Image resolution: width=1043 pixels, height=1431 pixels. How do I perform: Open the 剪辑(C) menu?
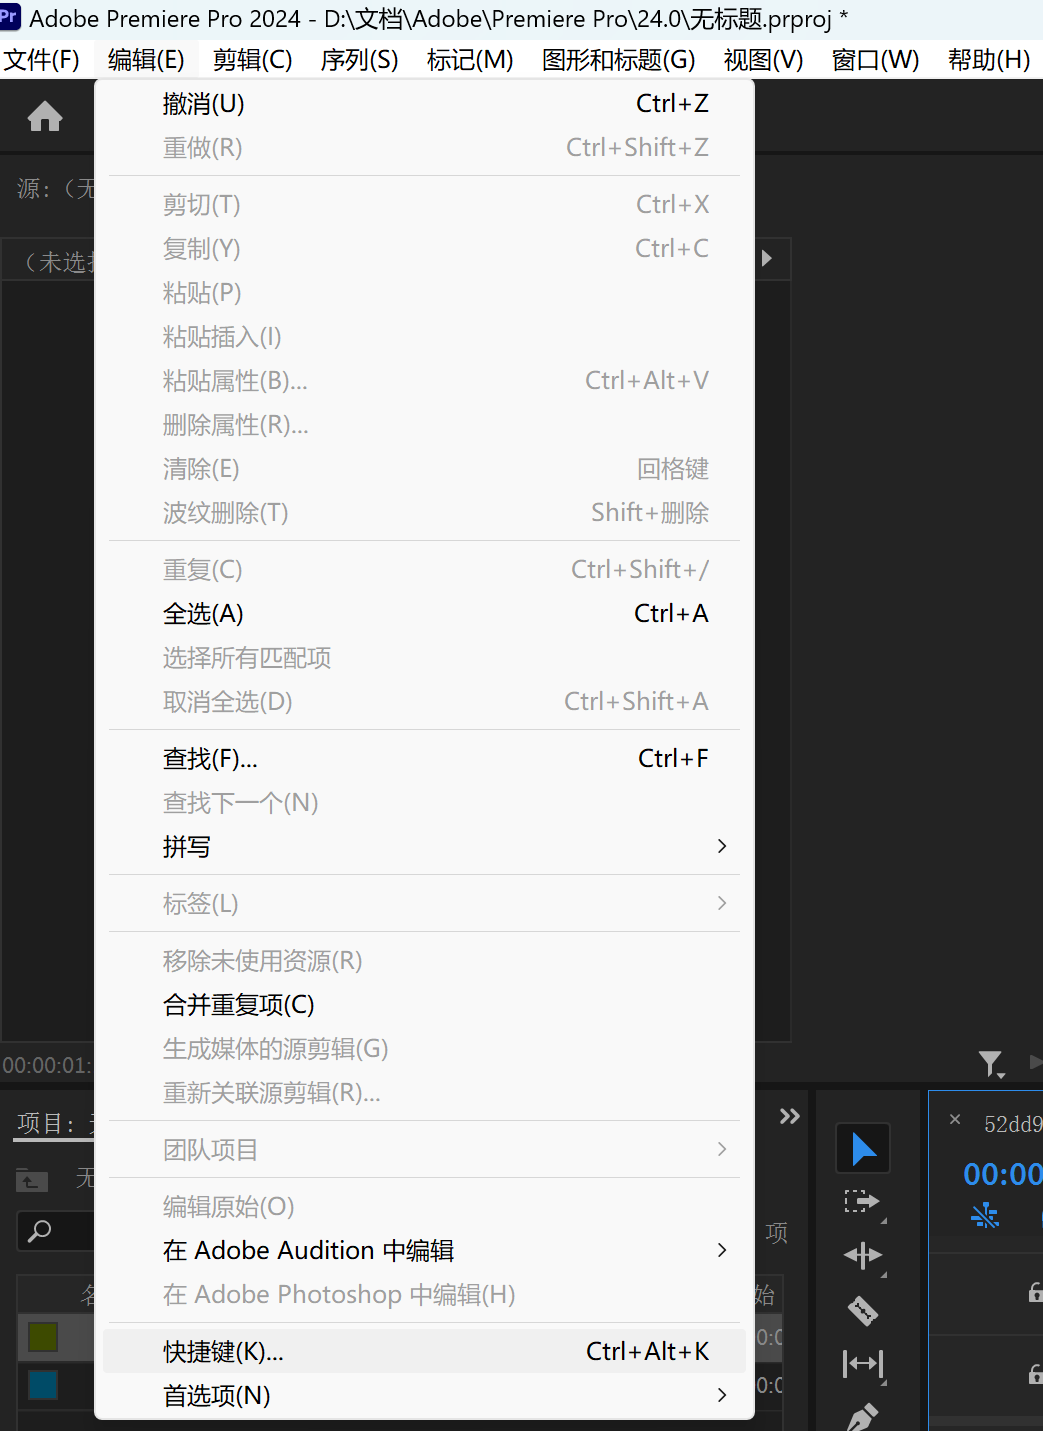[253, 60]
